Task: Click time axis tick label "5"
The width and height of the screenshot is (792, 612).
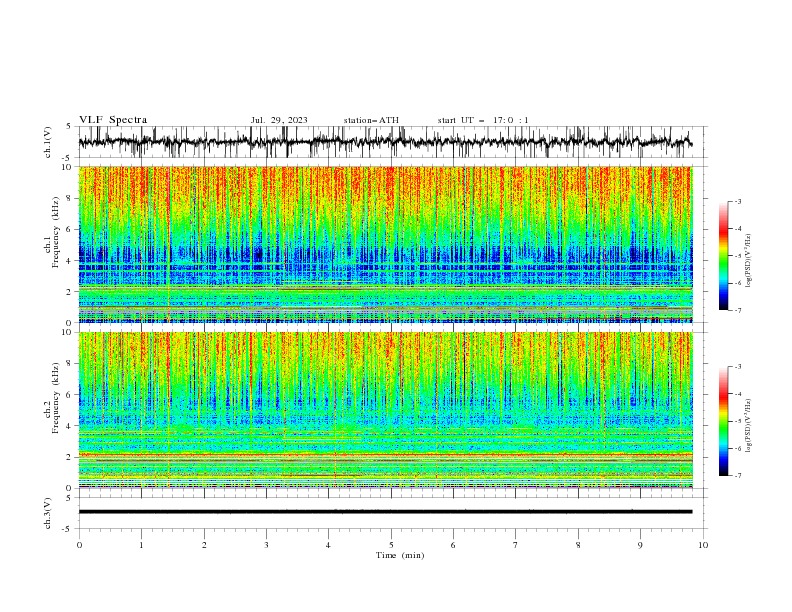Action: click(x=391, y=545)
